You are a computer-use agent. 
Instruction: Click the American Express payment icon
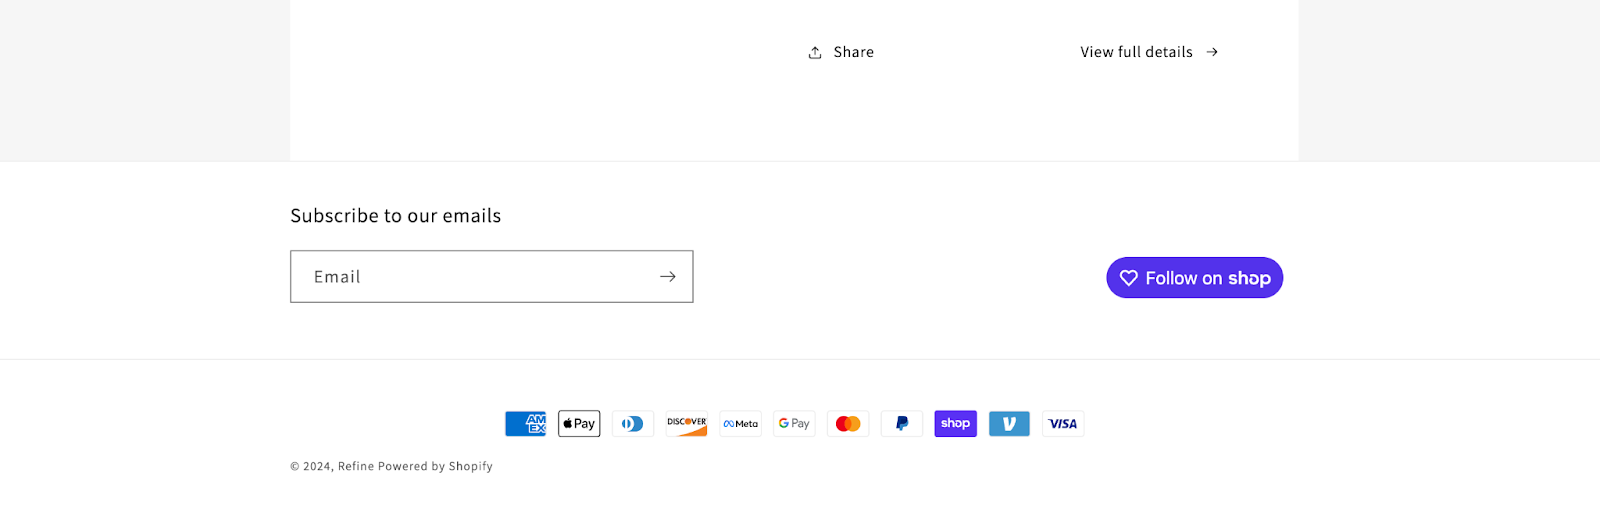pyautogui.click(x=526, y=424)
